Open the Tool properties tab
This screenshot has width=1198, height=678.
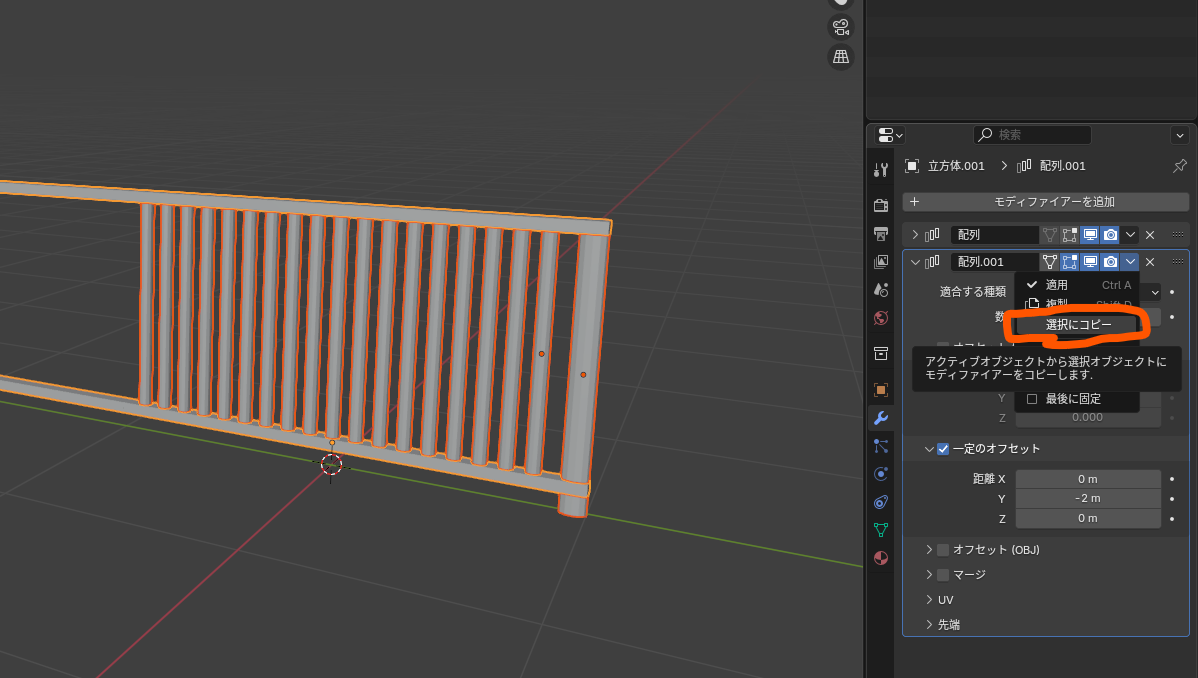click(881, 170)
